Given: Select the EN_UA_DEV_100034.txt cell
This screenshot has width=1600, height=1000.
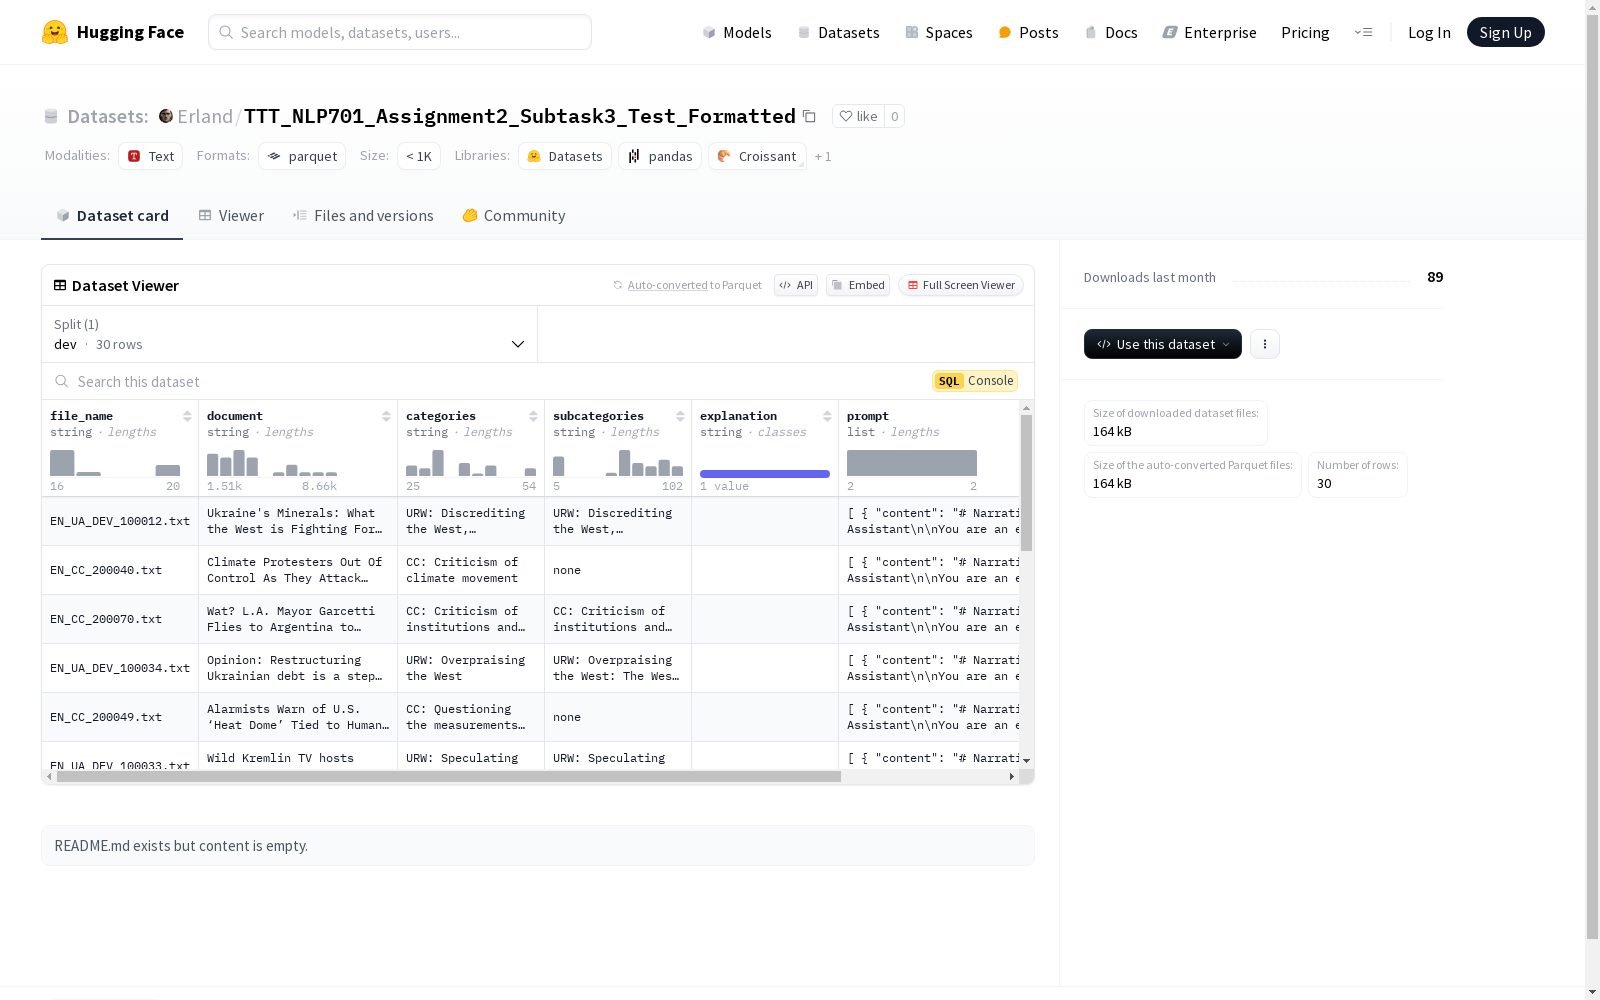Looking at the screenshot, I should click(x=120, y=668).
